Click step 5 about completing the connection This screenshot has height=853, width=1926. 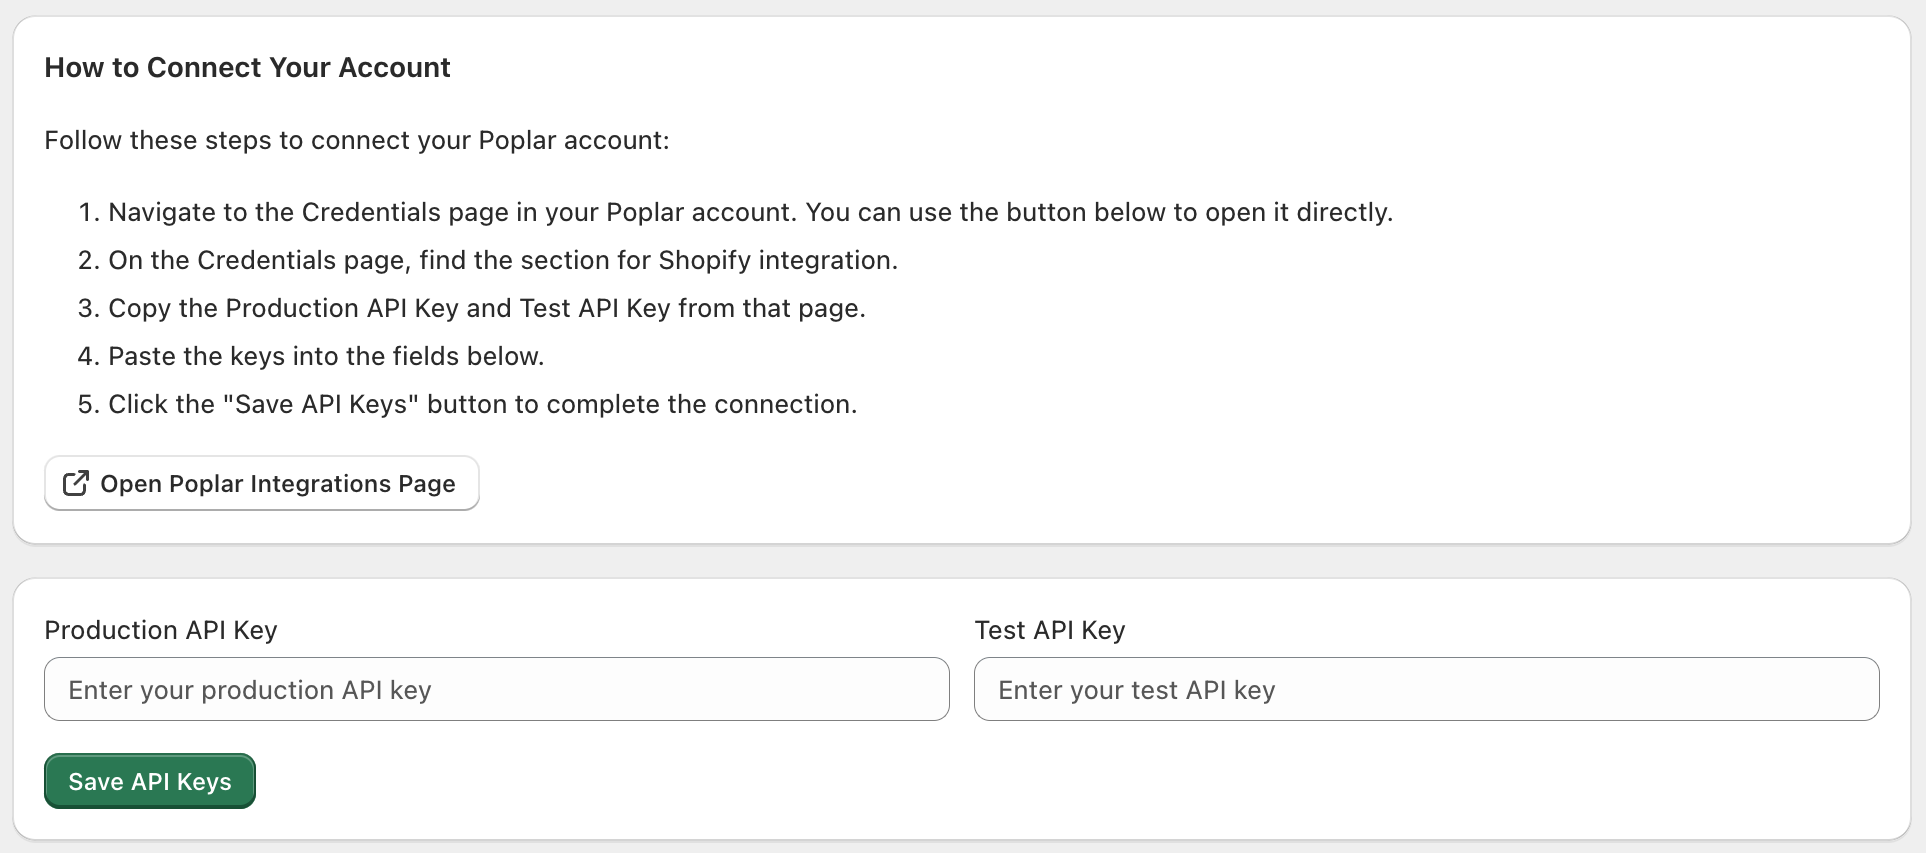pos(483,404)
